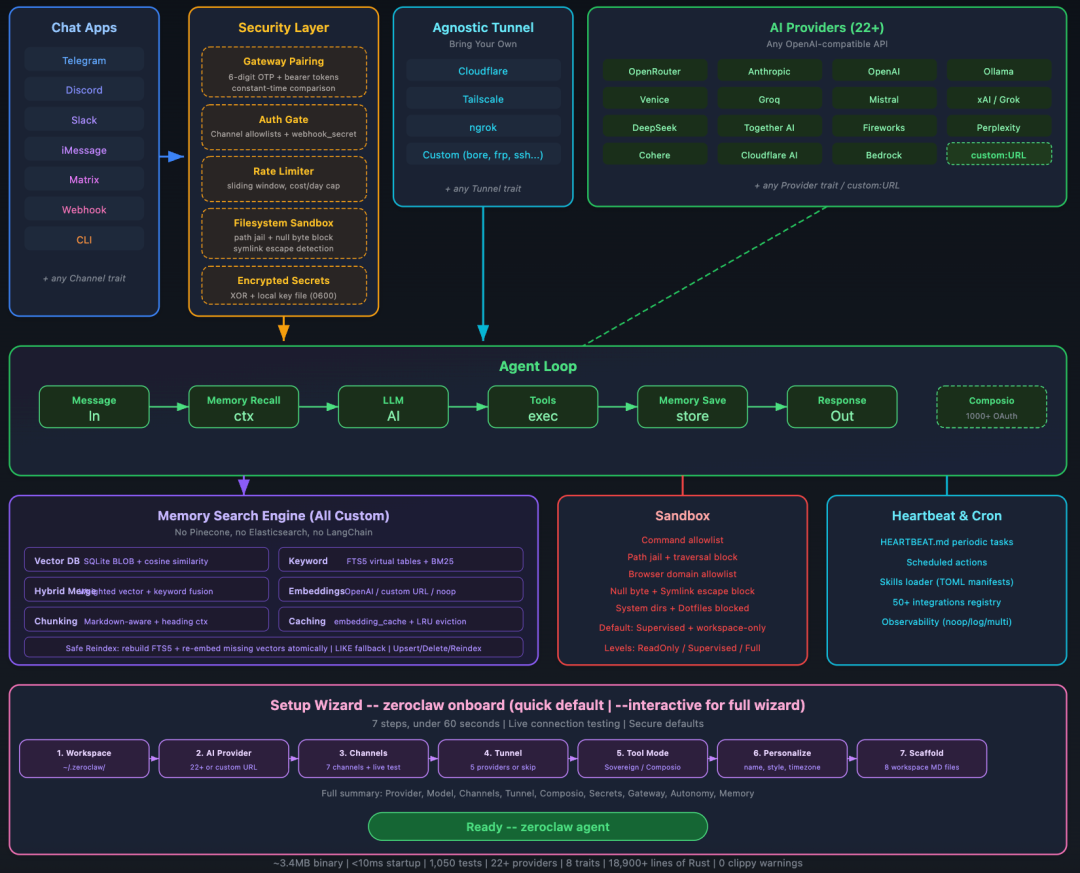
Task: Select the OpenAI provider box
Action: pyautogui.click(x=884, y=71)
